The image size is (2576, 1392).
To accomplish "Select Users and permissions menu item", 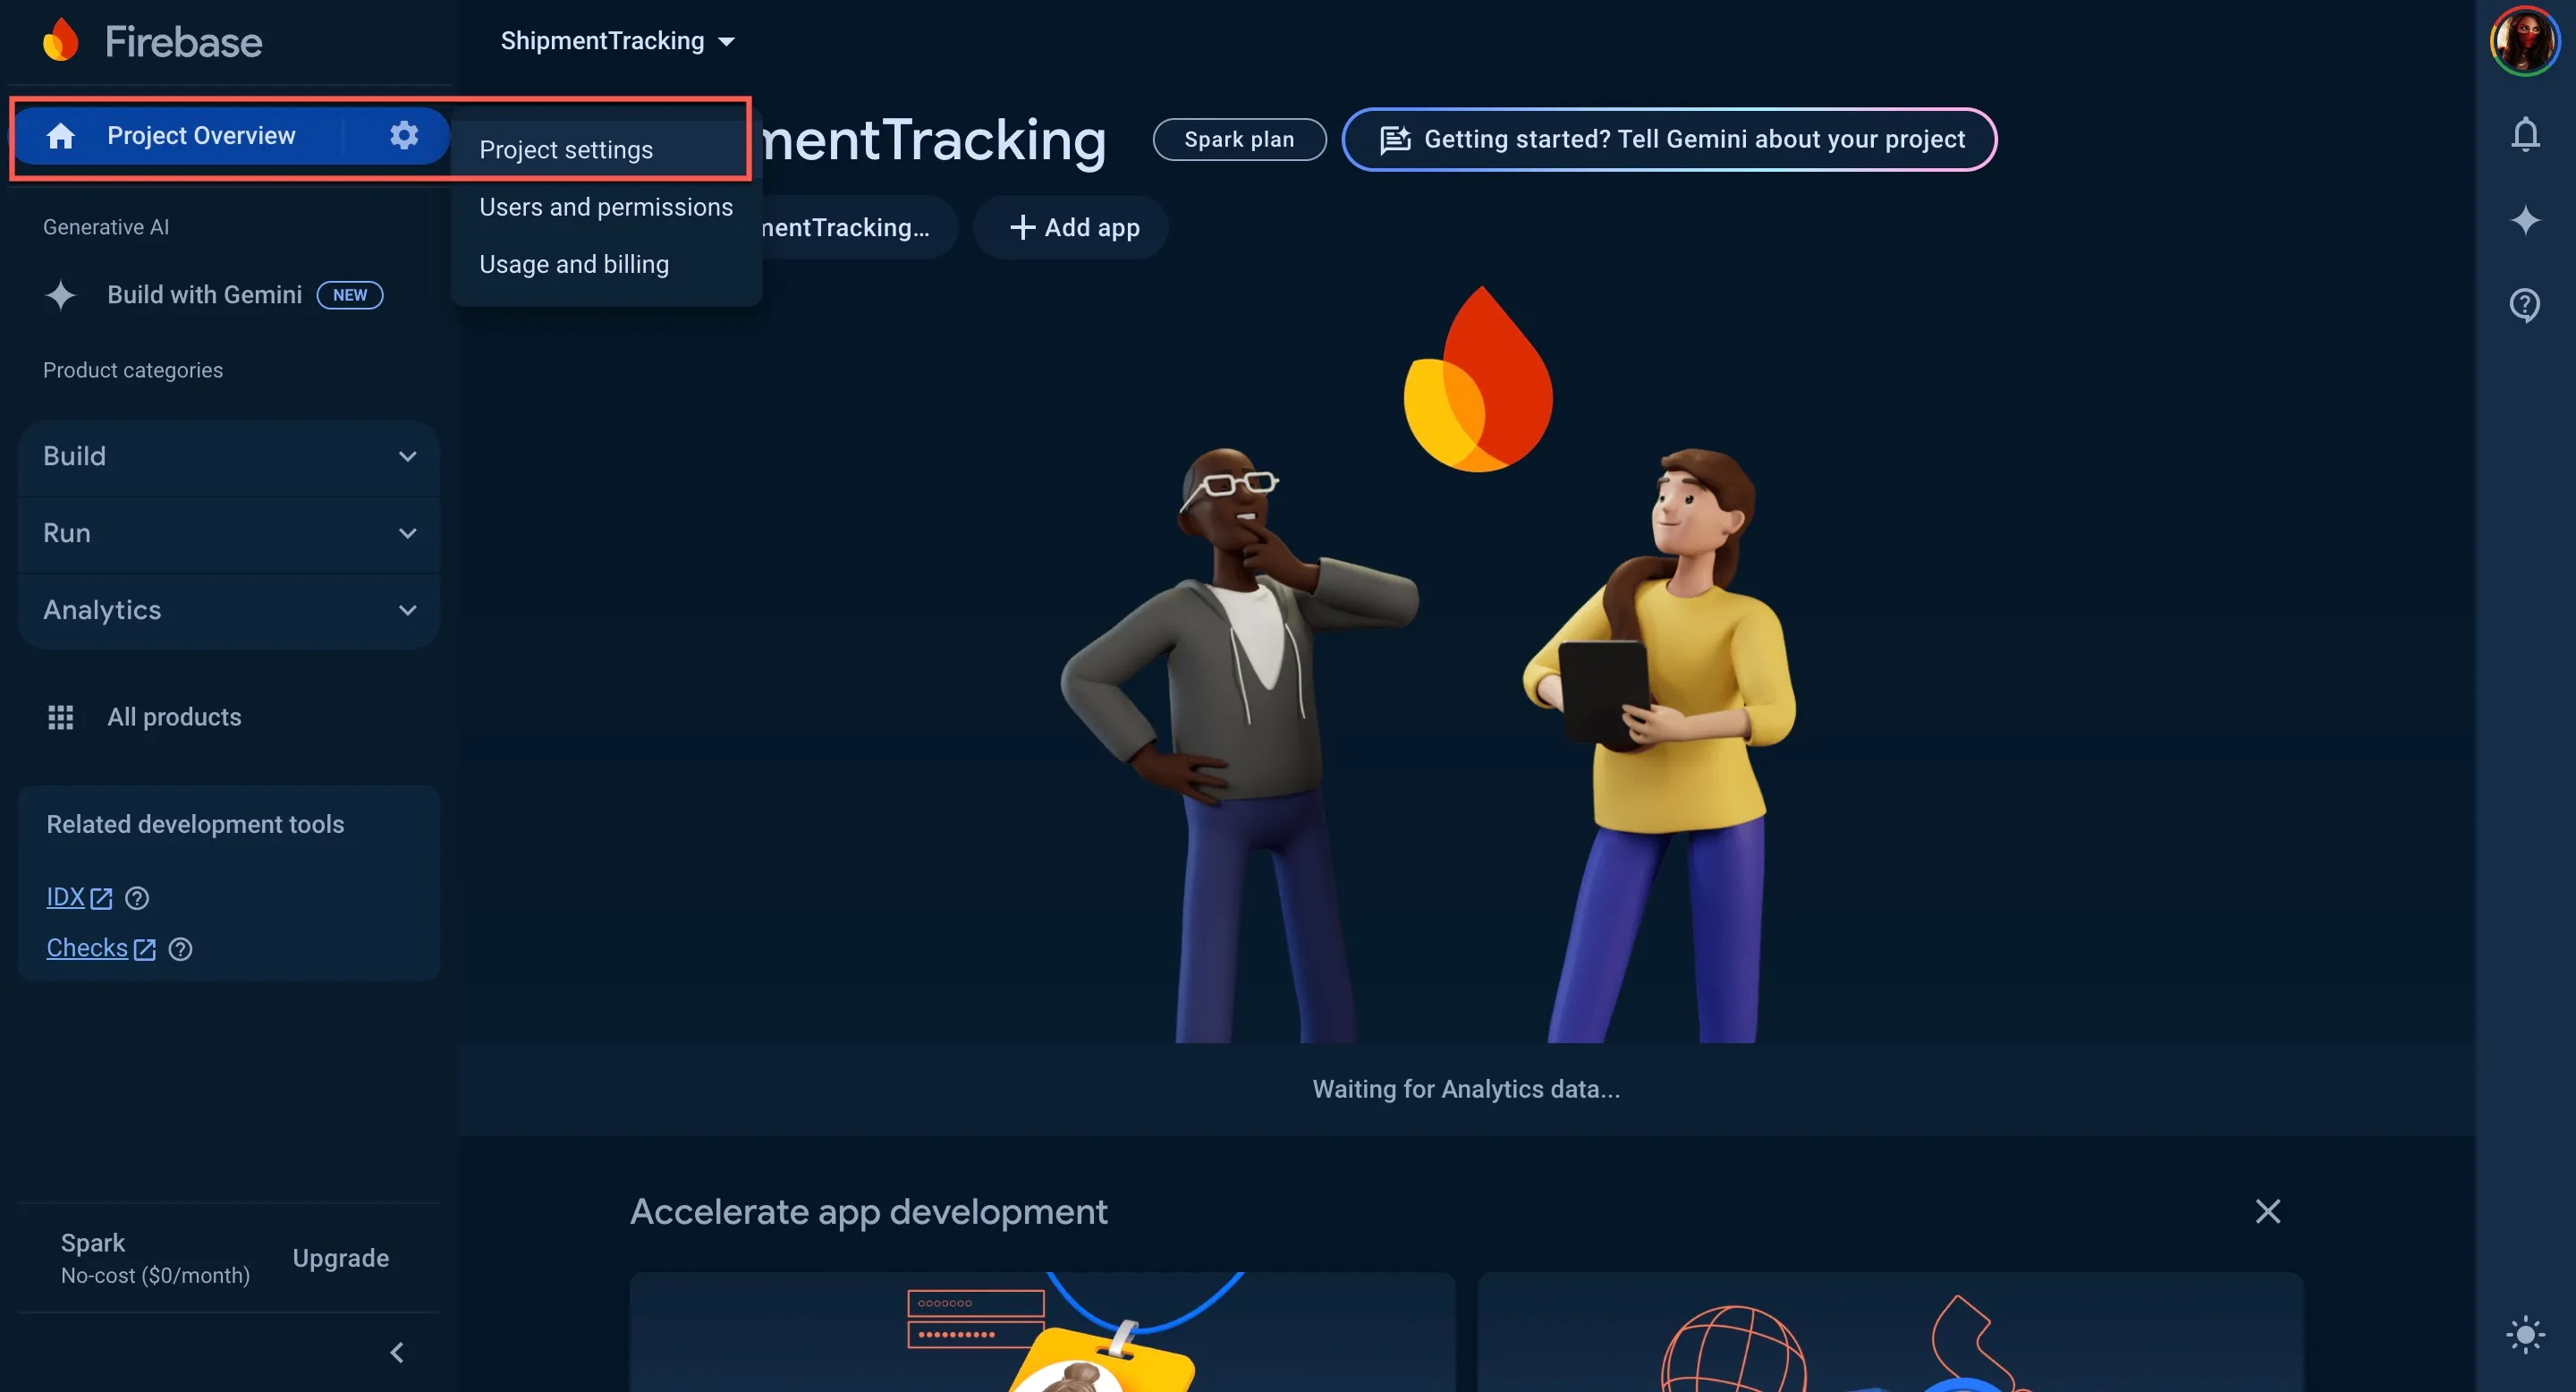I will click(x=607, y=207).
